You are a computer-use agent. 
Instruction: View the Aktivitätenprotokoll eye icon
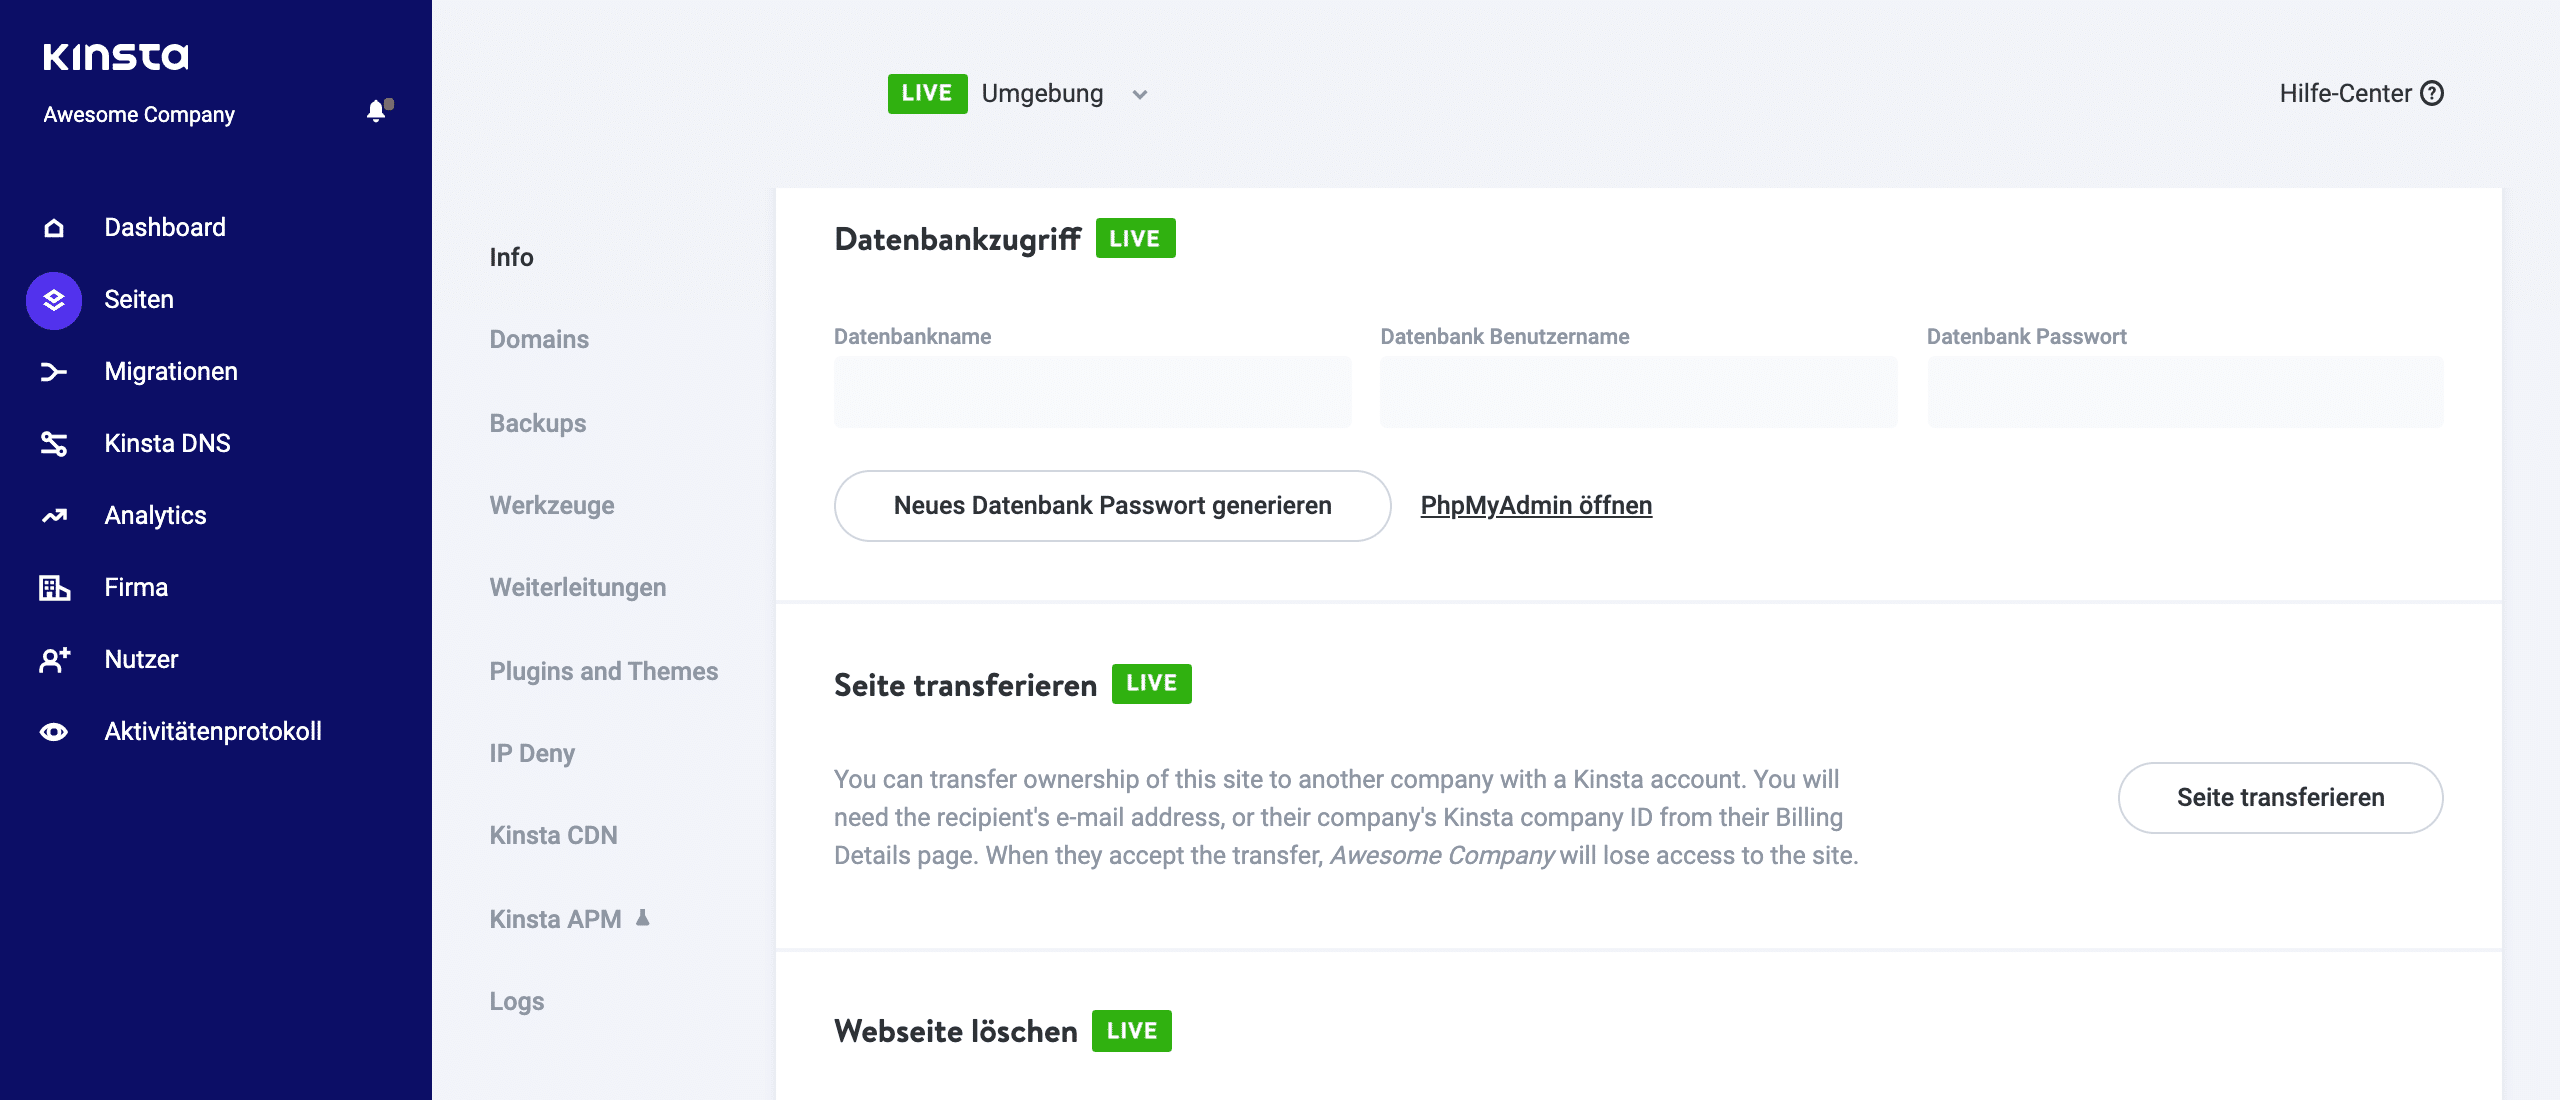point(52,731)
